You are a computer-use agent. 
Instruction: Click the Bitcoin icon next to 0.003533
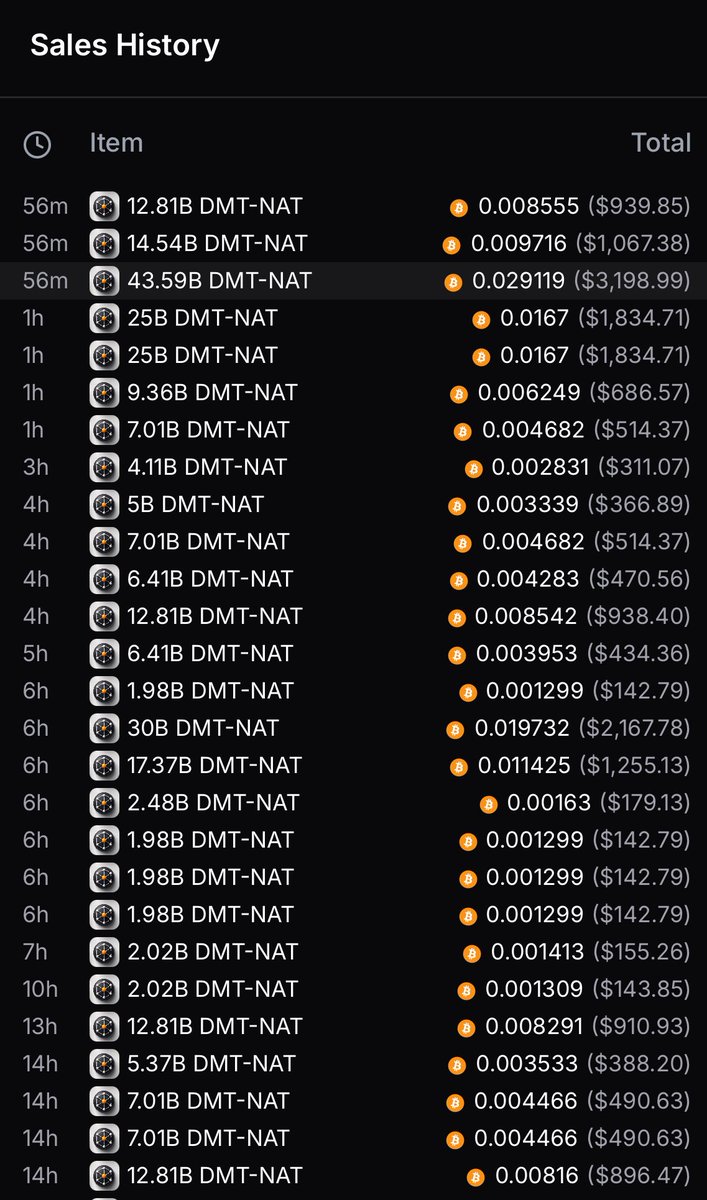tap(457, 1065)
